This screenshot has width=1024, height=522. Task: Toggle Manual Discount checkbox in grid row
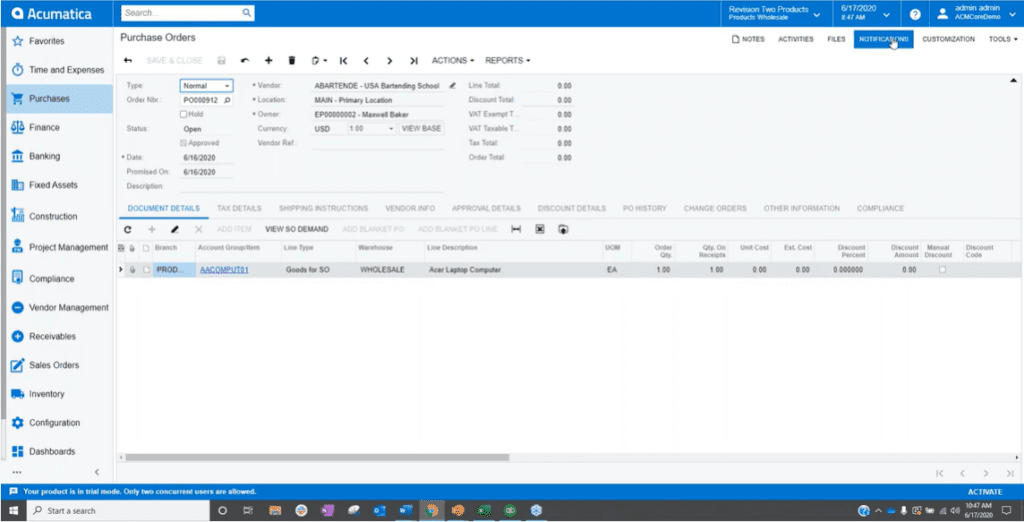942,270
